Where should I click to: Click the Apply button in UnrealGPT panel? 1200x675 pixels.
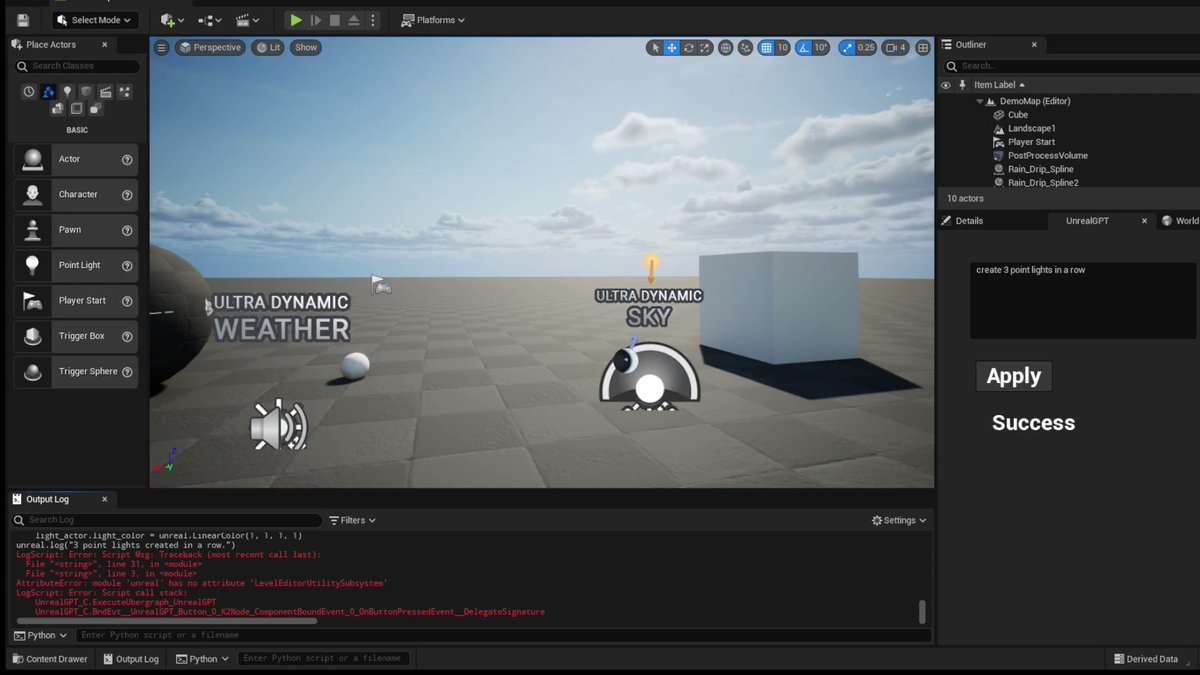click(1013, 376)
